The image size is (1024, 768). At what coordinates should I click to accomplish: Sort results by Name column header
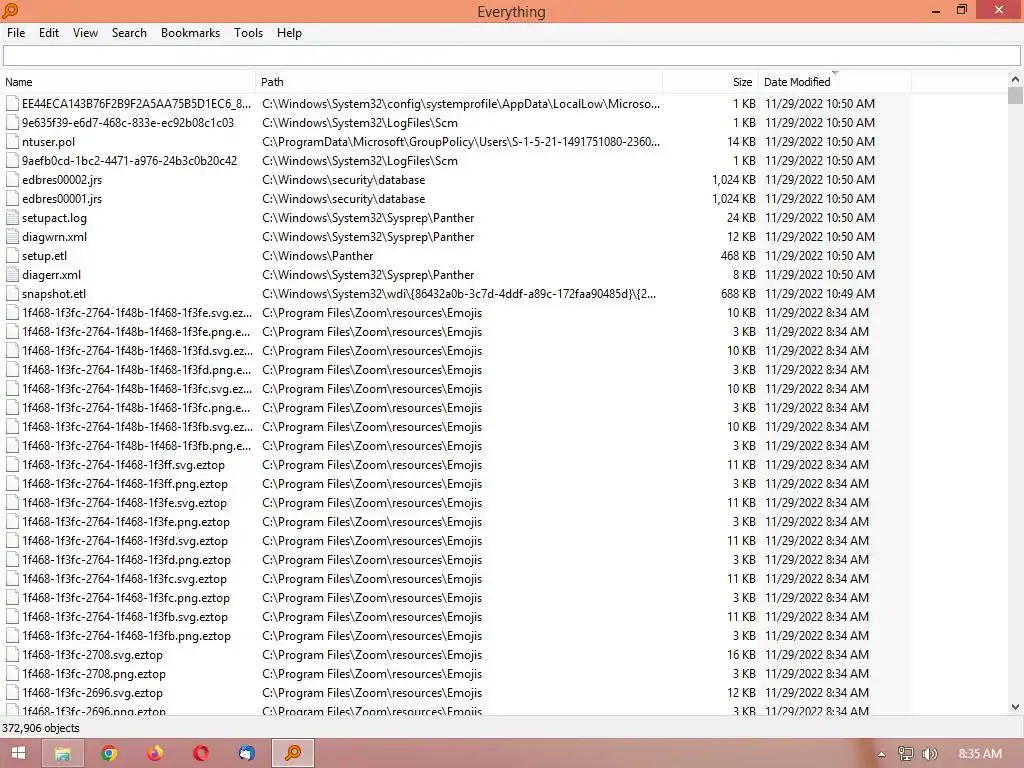pos(129,82)
